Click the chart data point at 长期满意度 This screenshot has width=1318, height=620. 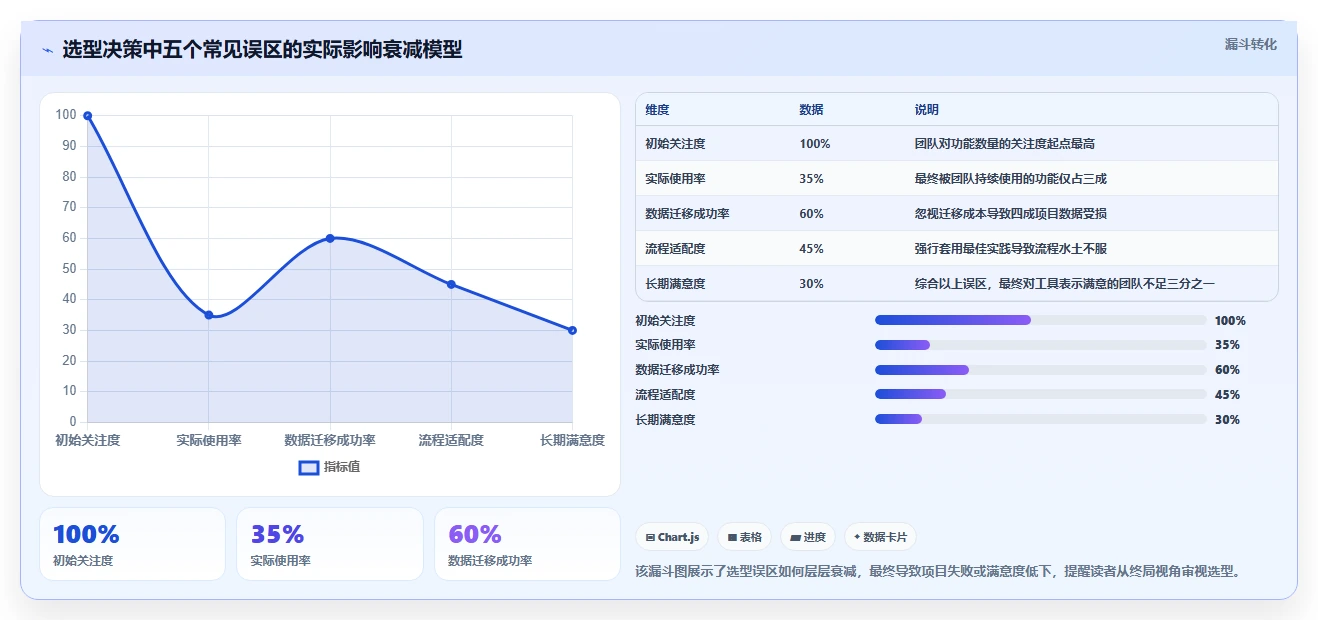pos(572,330)
